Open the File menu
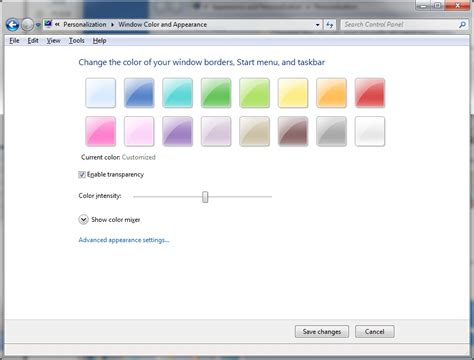The image size is (474, 360). [x=14, y=41]
